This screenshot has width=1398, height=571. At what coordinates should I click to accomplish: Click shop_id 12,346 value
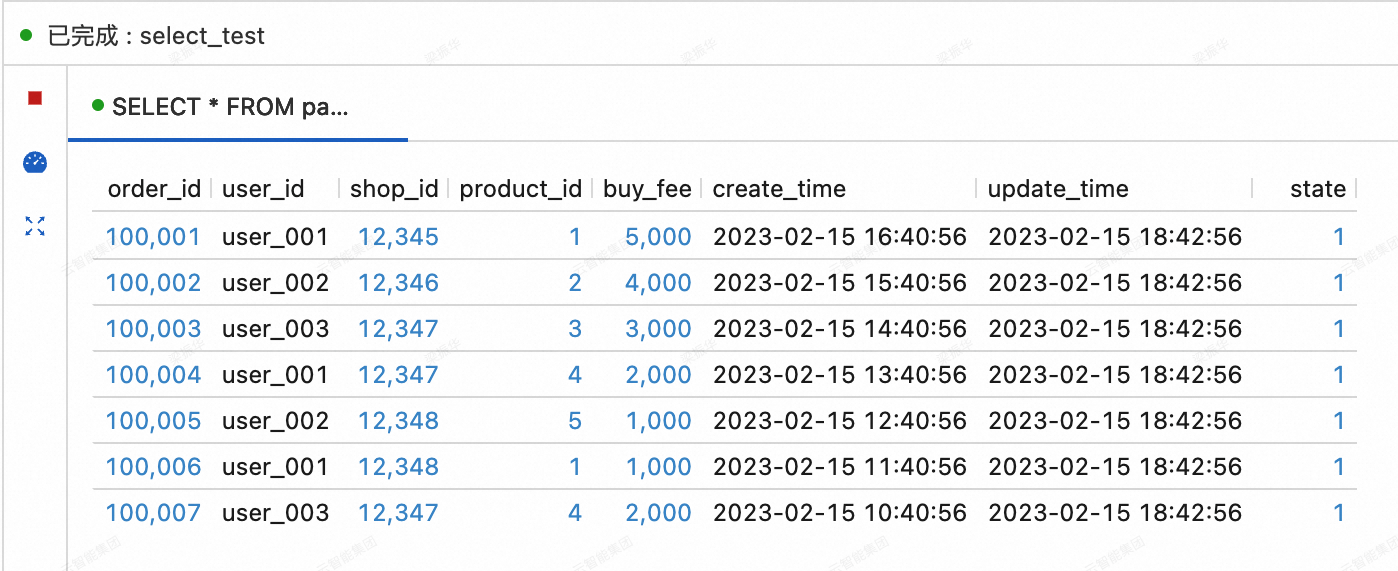(x=398, y=283)
